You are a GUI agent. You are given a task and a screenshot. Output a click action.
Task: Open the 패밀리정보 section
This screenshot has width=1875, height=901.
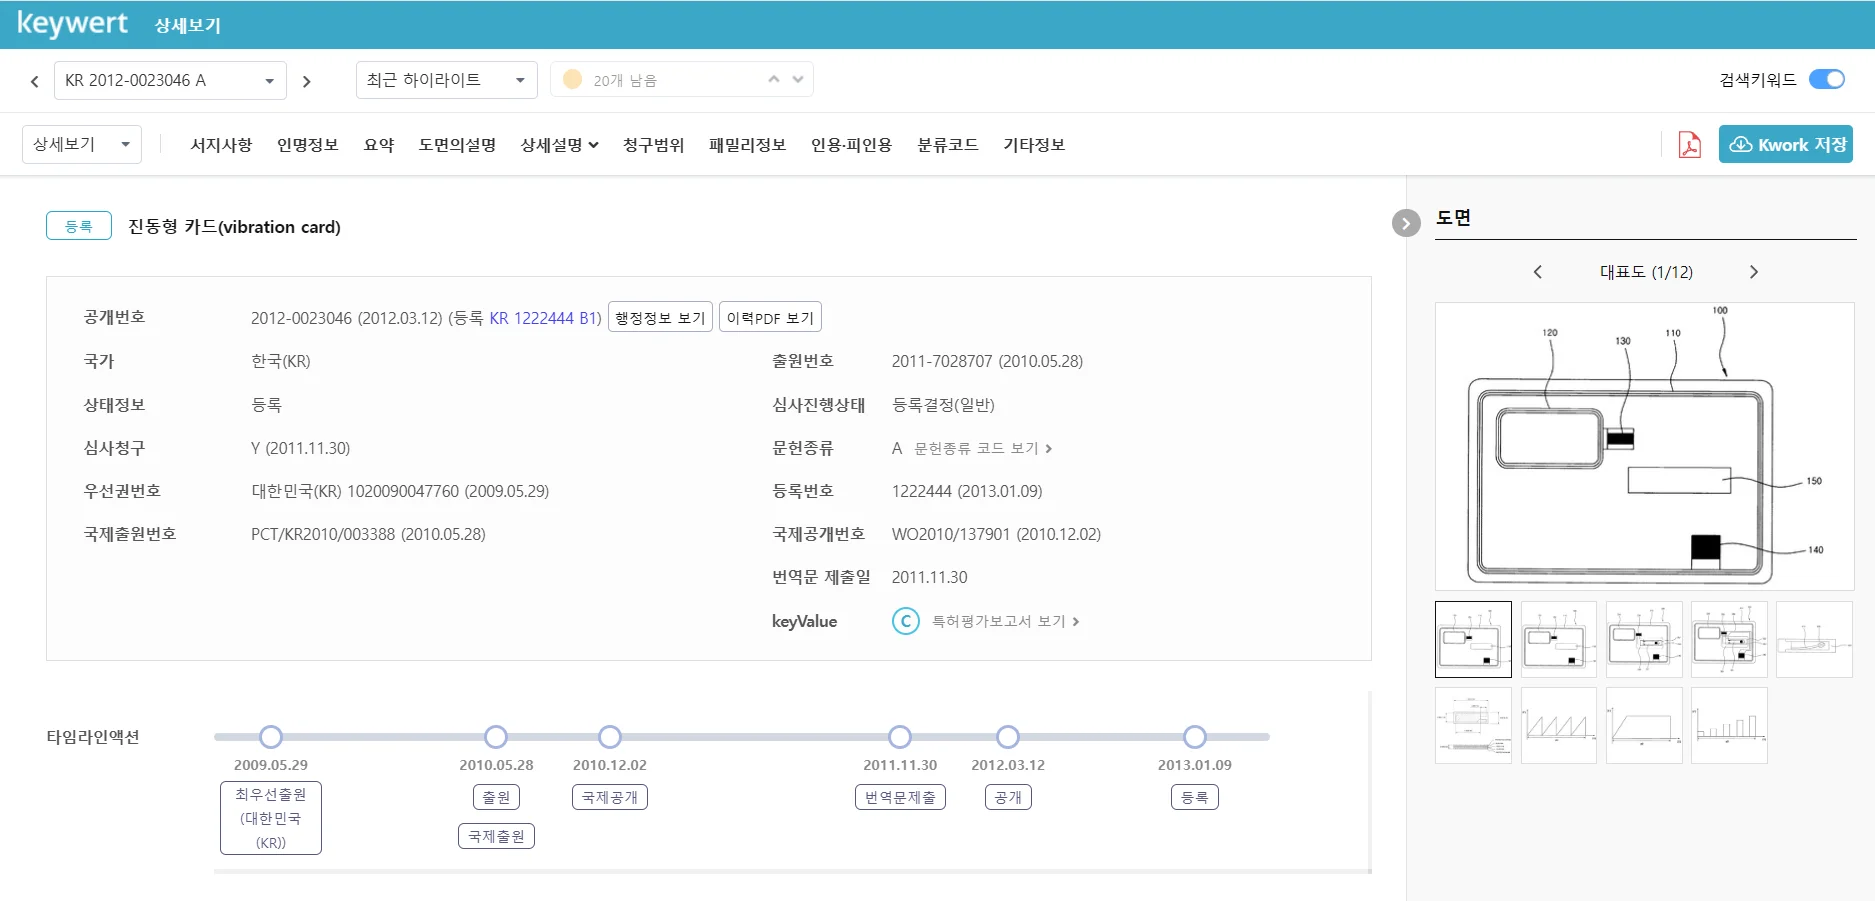point(747,145)
